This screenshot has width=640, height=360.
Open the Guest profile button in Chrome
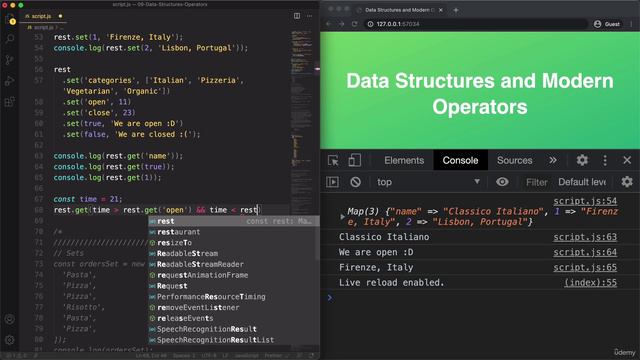click(x=607, y=24)
